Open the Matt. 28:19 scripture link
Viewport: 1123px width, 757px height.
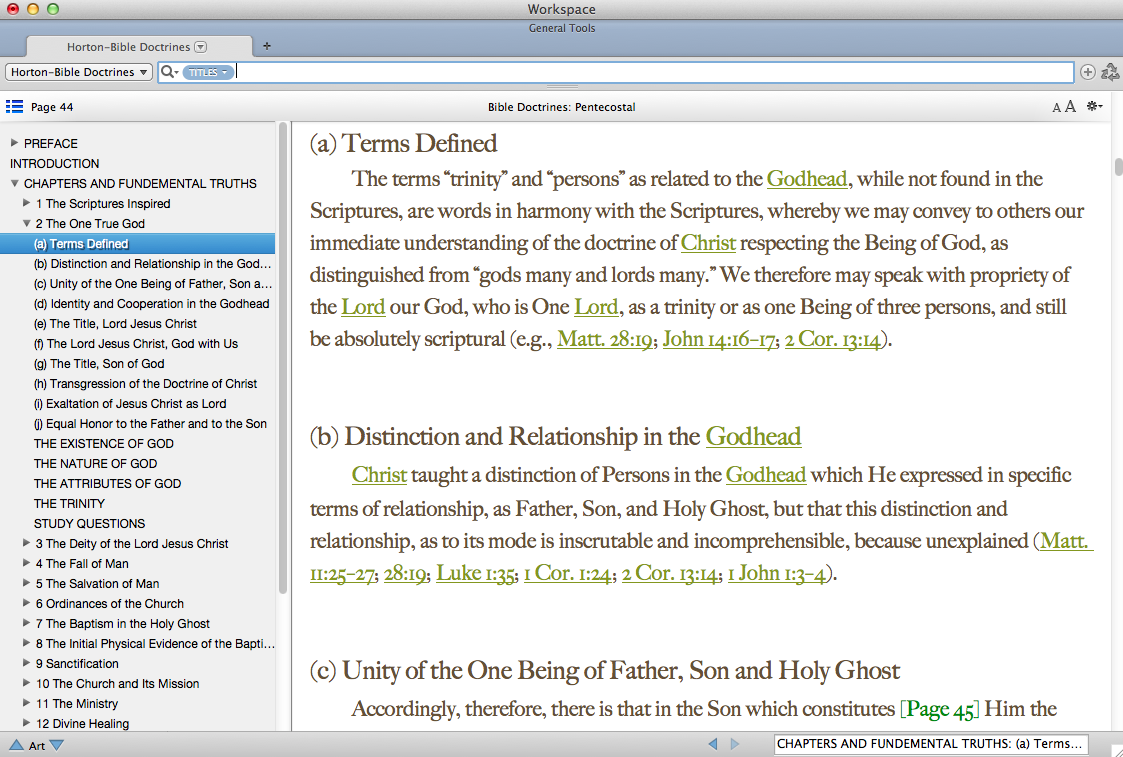[x=605, y=339]
